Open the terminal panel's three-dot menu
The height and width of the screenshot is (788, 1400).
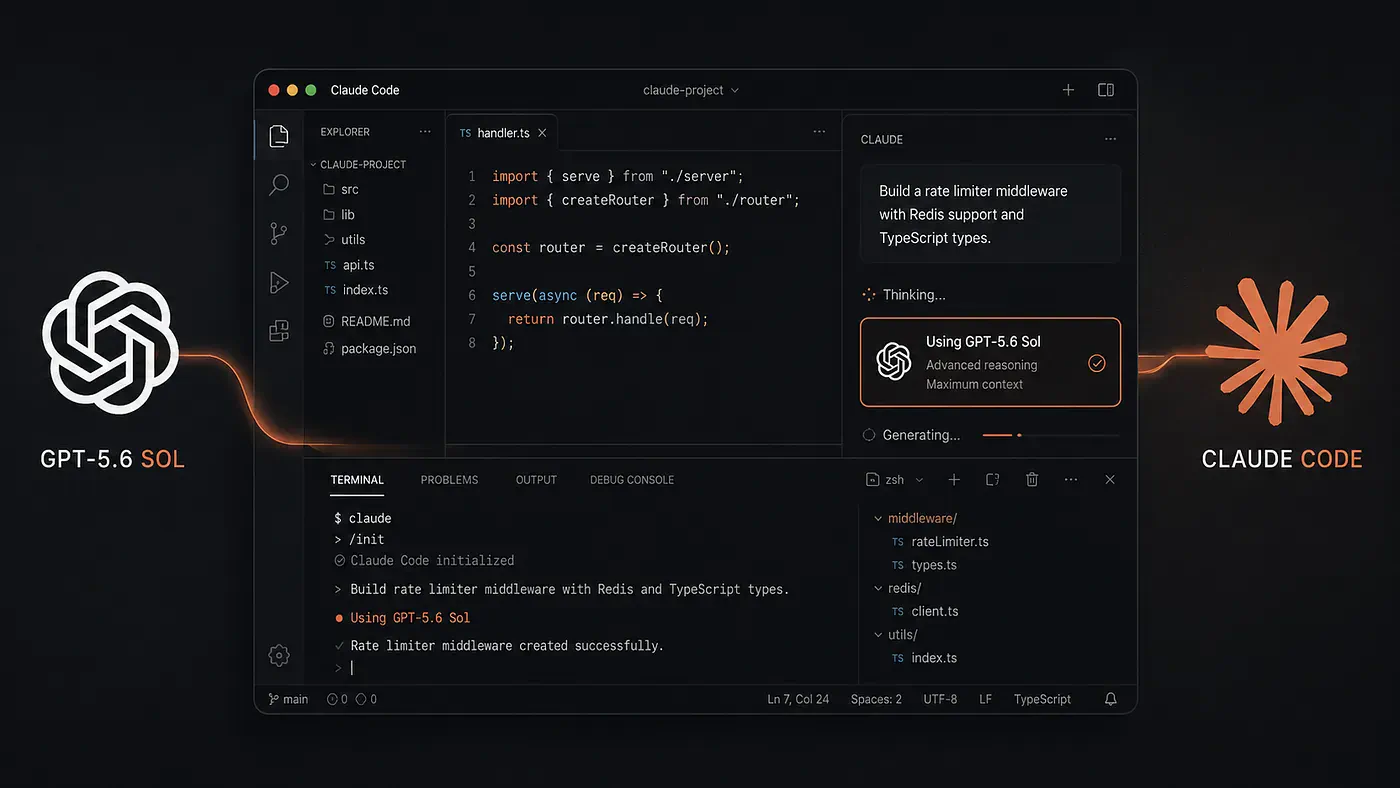[1071, 480]
